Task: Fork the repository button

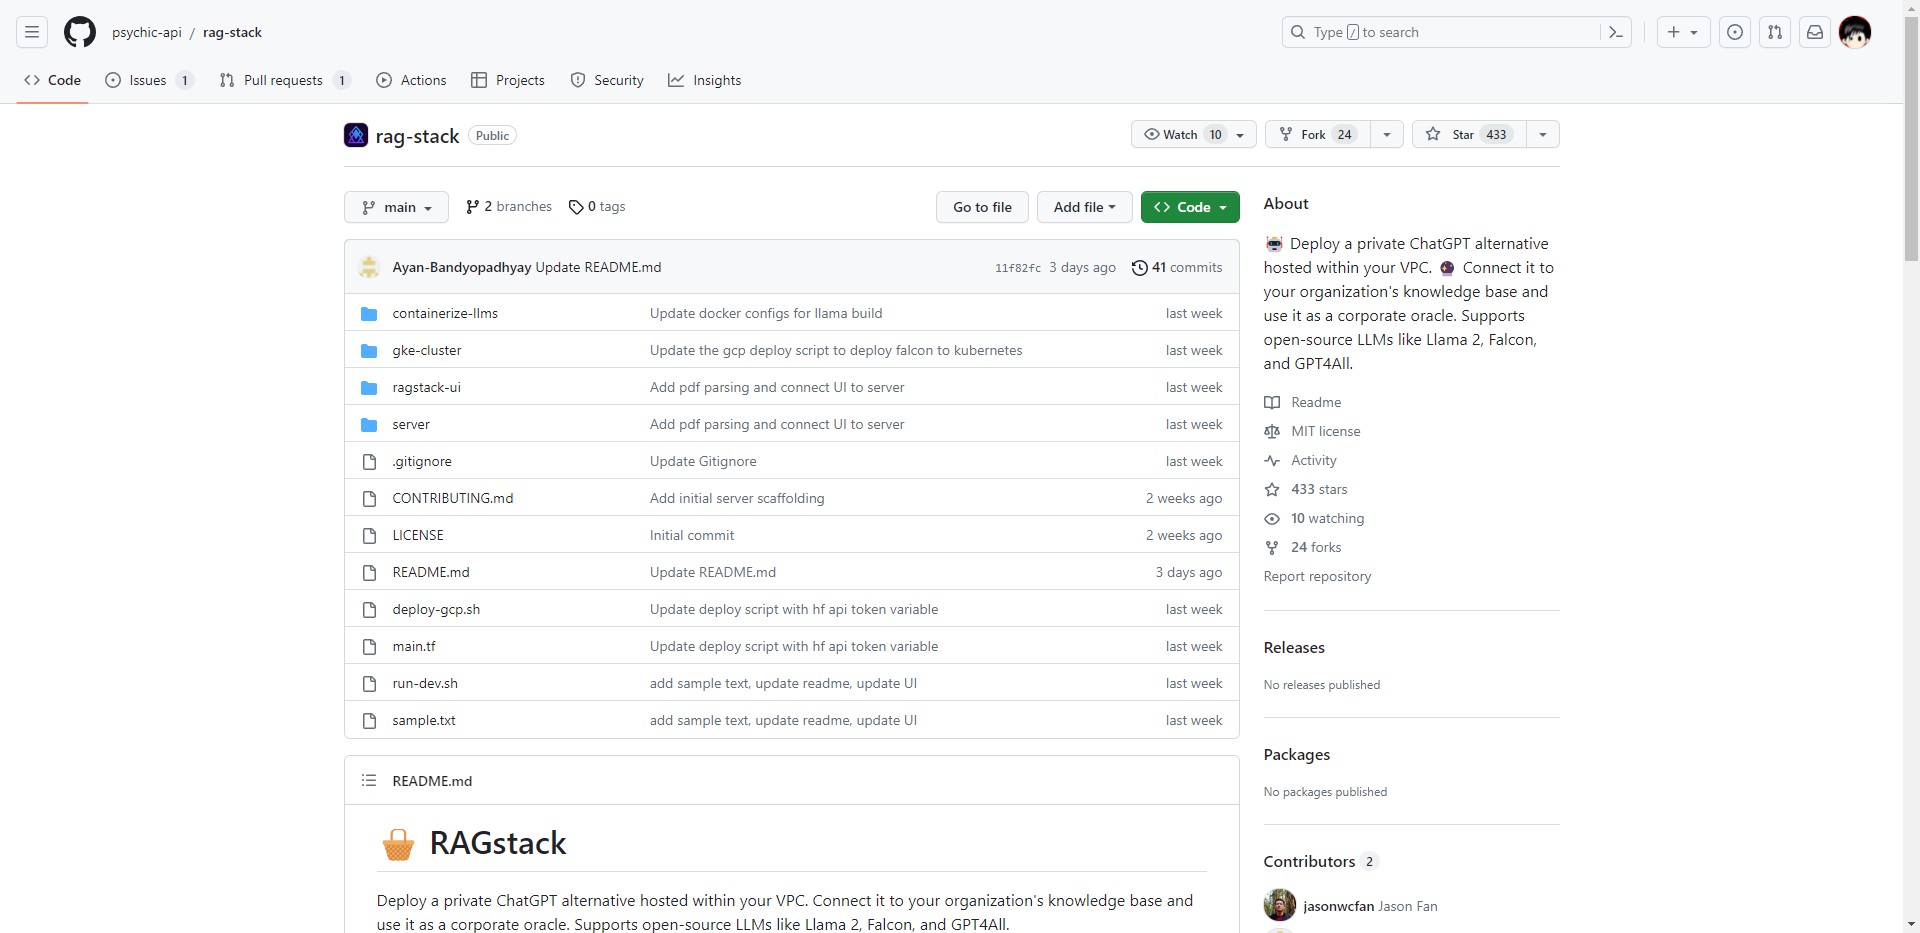Action: [x=1318, y=134]
